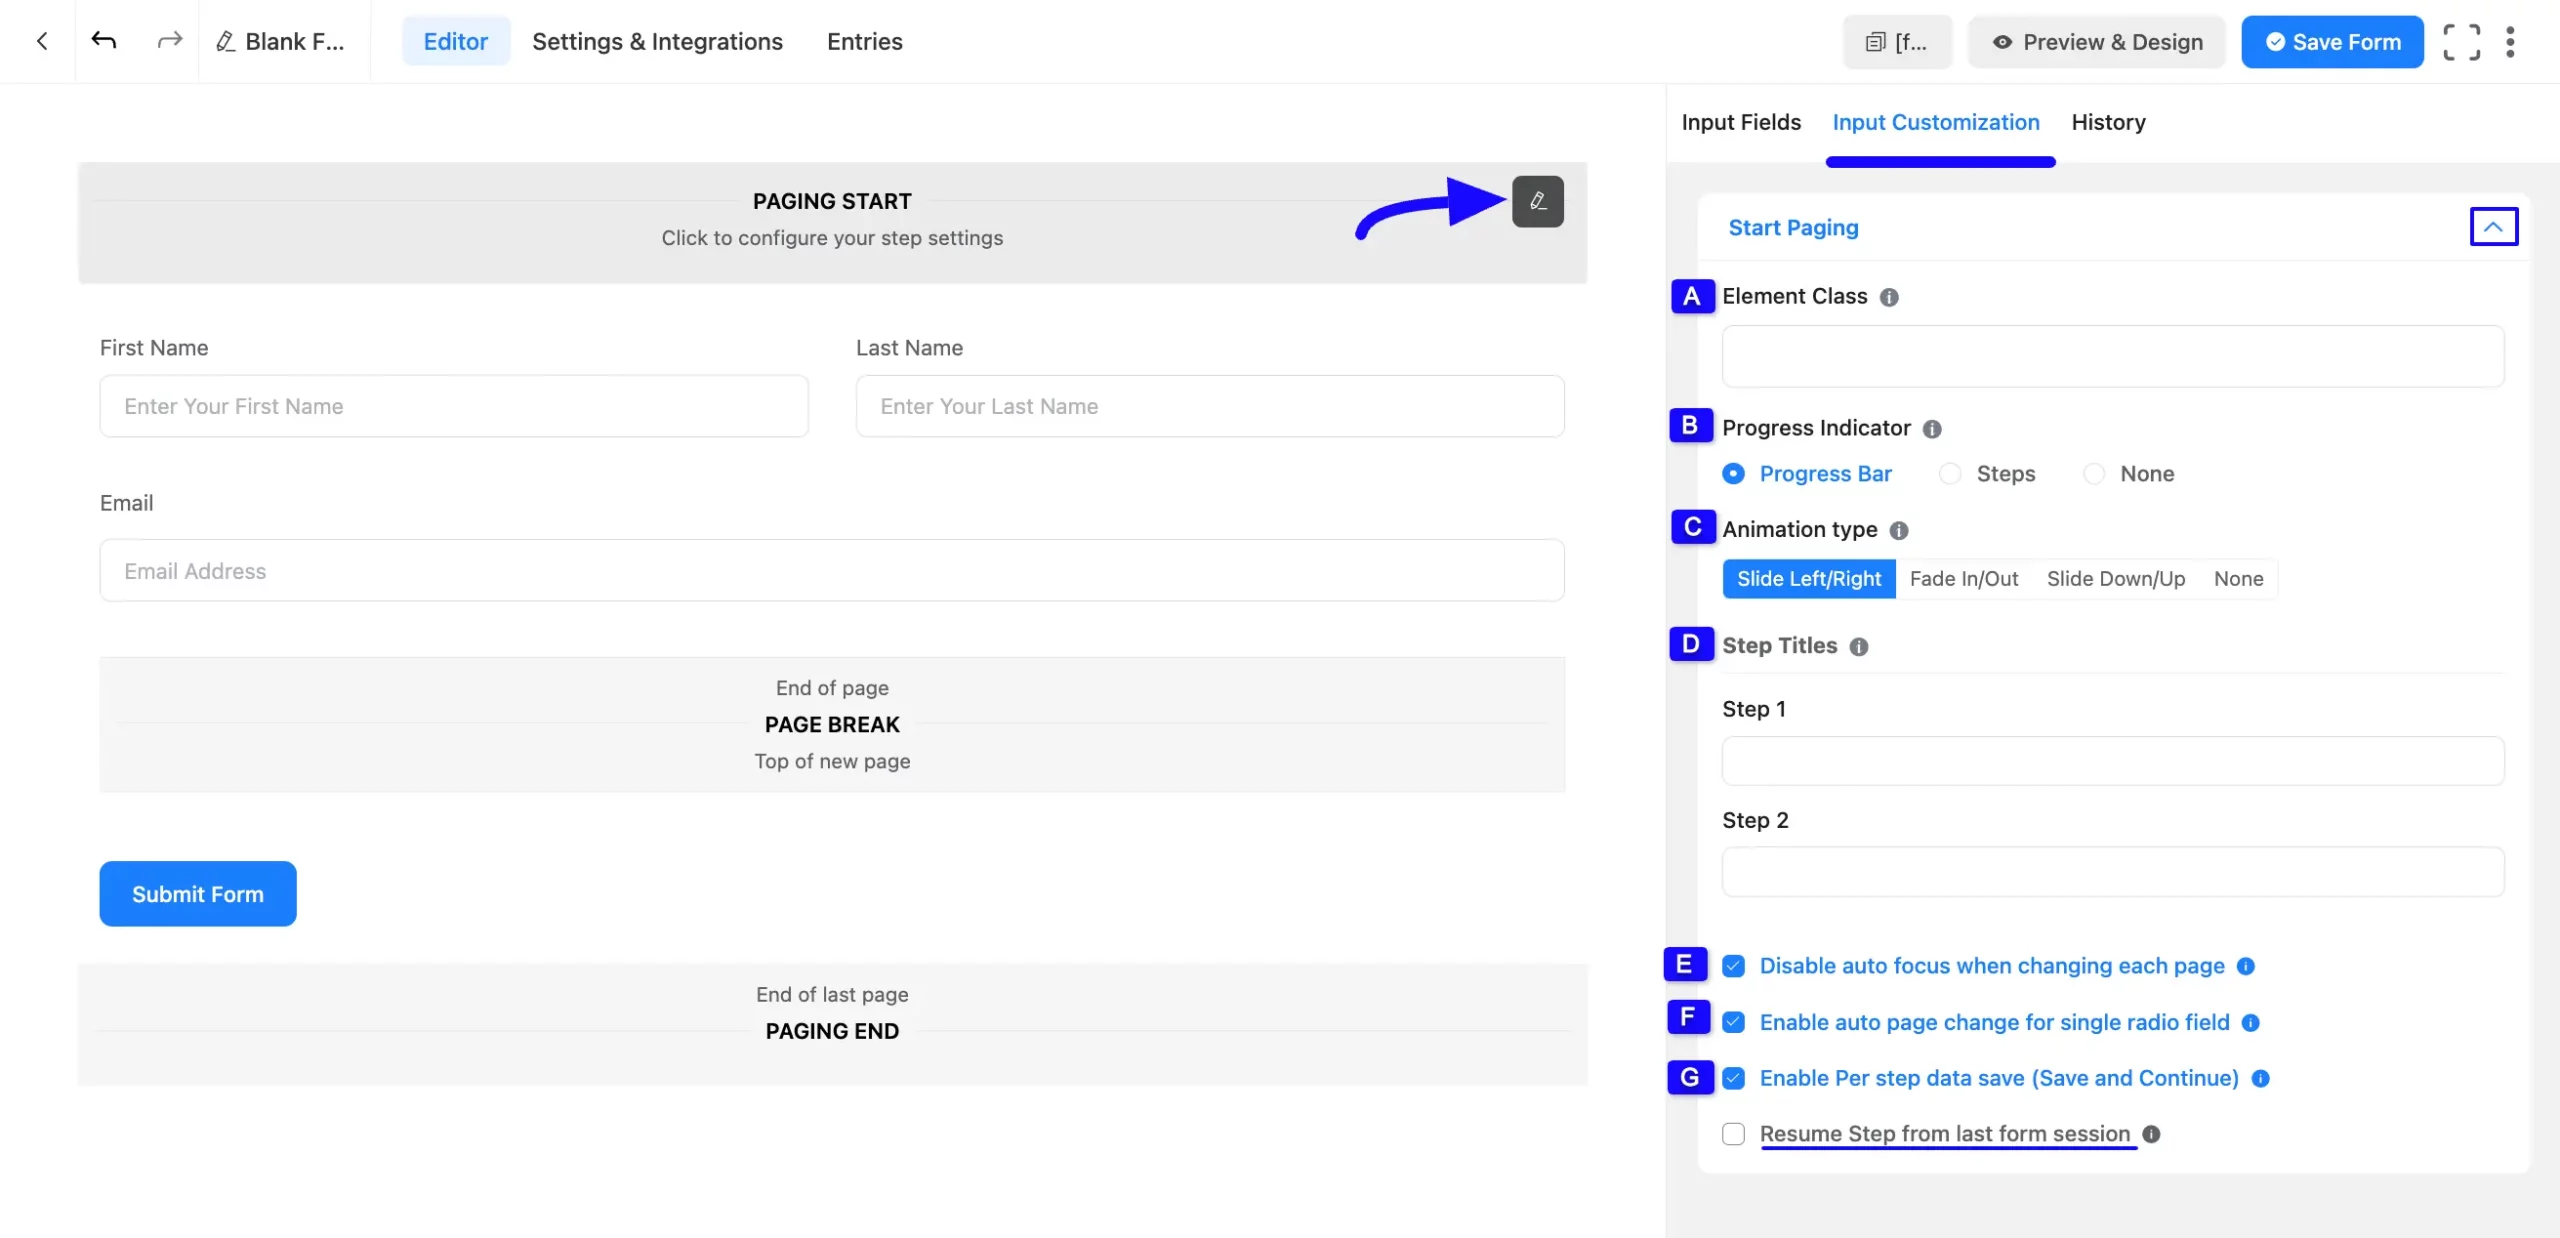Switch to History tab

tap(2108, 122)
